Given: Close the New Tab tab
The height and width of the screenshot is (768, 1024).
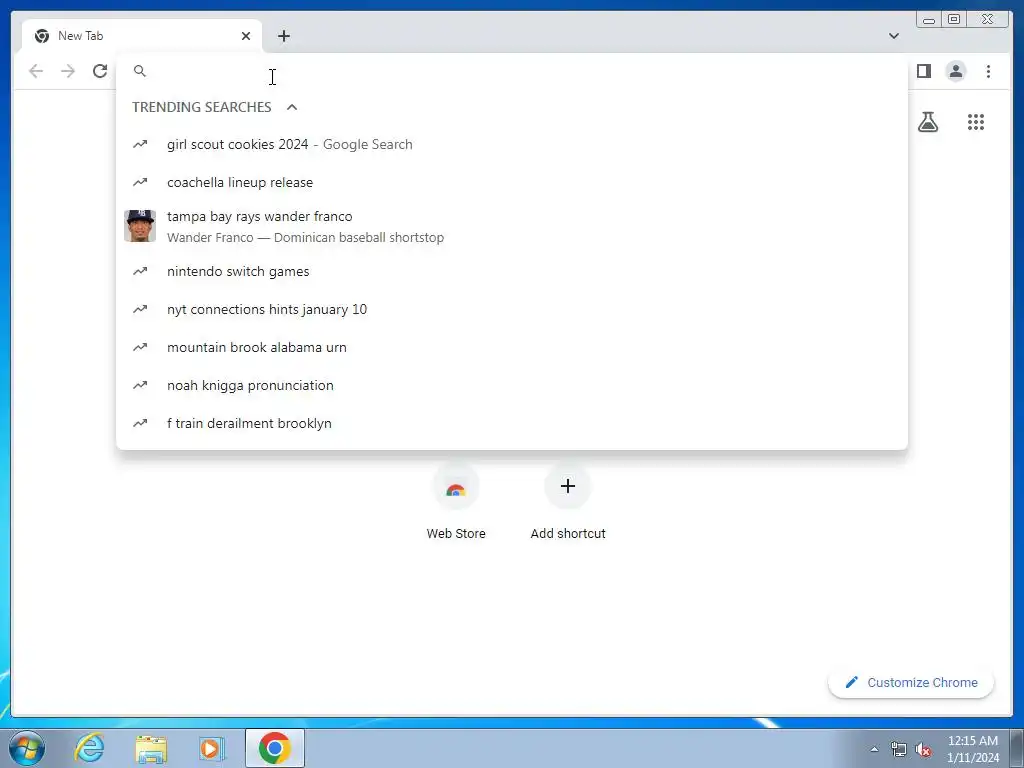Looking at the screenshot, I should pyautogui.click(x=246, y=36).
